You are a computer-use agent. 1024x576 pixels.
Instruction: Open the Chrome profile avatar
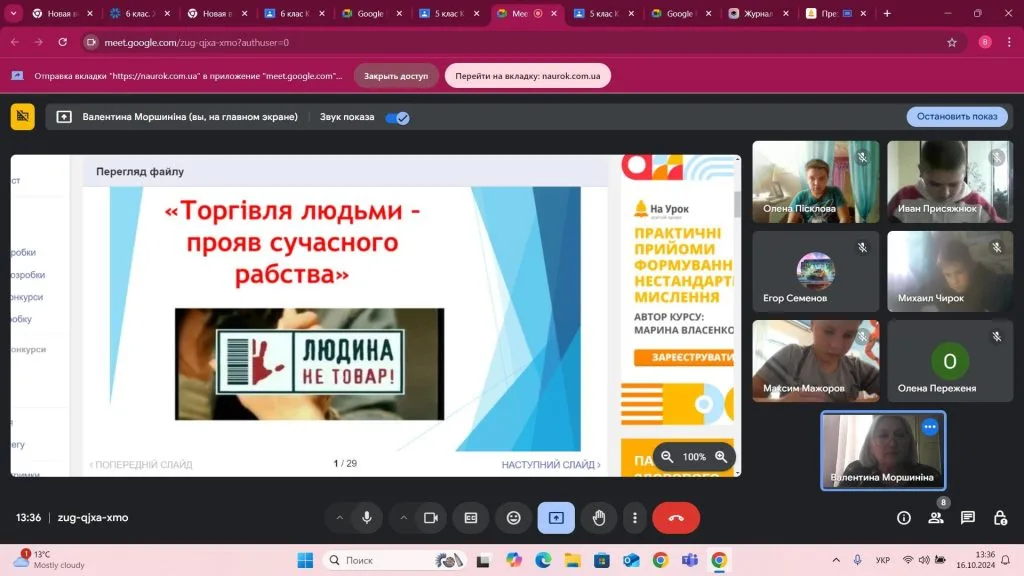click(x=985, y=42)
